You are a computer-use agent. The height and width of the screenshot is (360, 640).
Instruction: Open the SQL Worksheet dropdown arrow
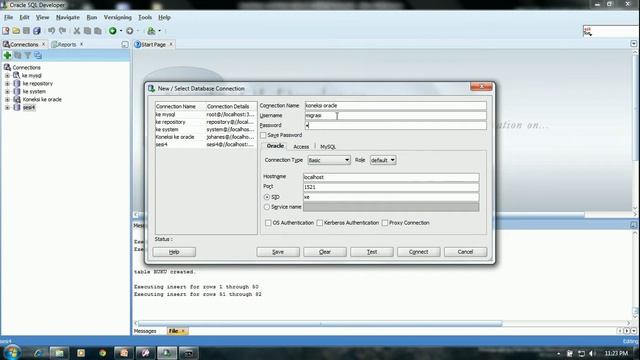[160, 31]
